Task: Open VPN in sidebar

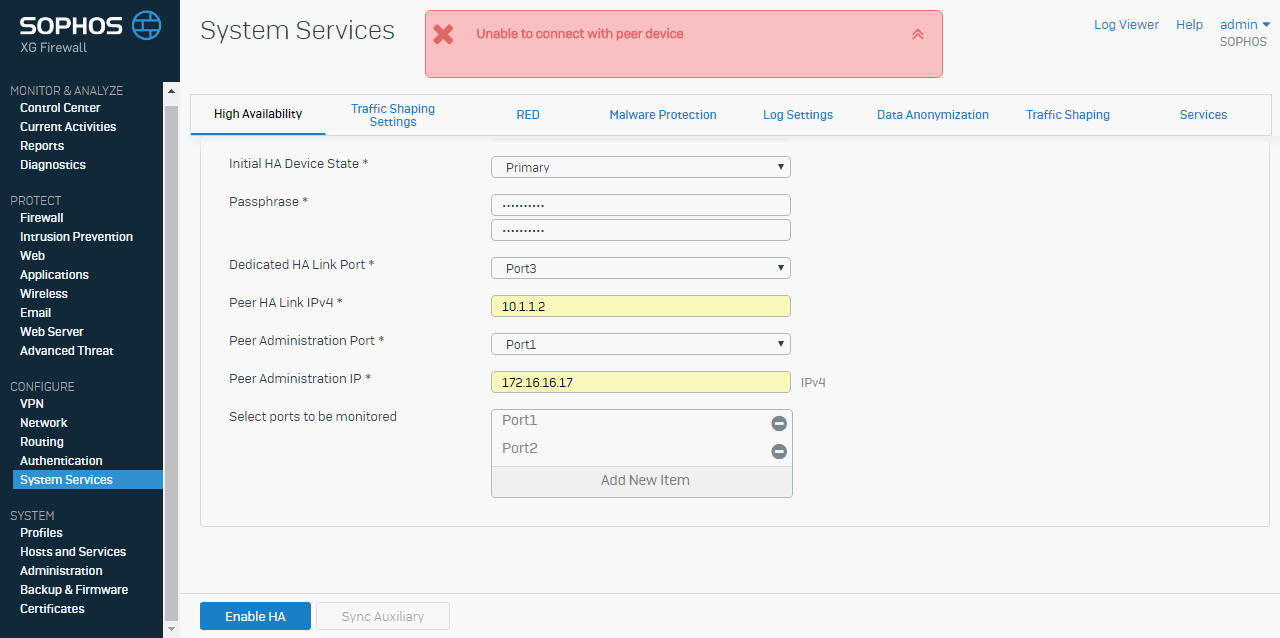Action: click(x=32, y=404)
